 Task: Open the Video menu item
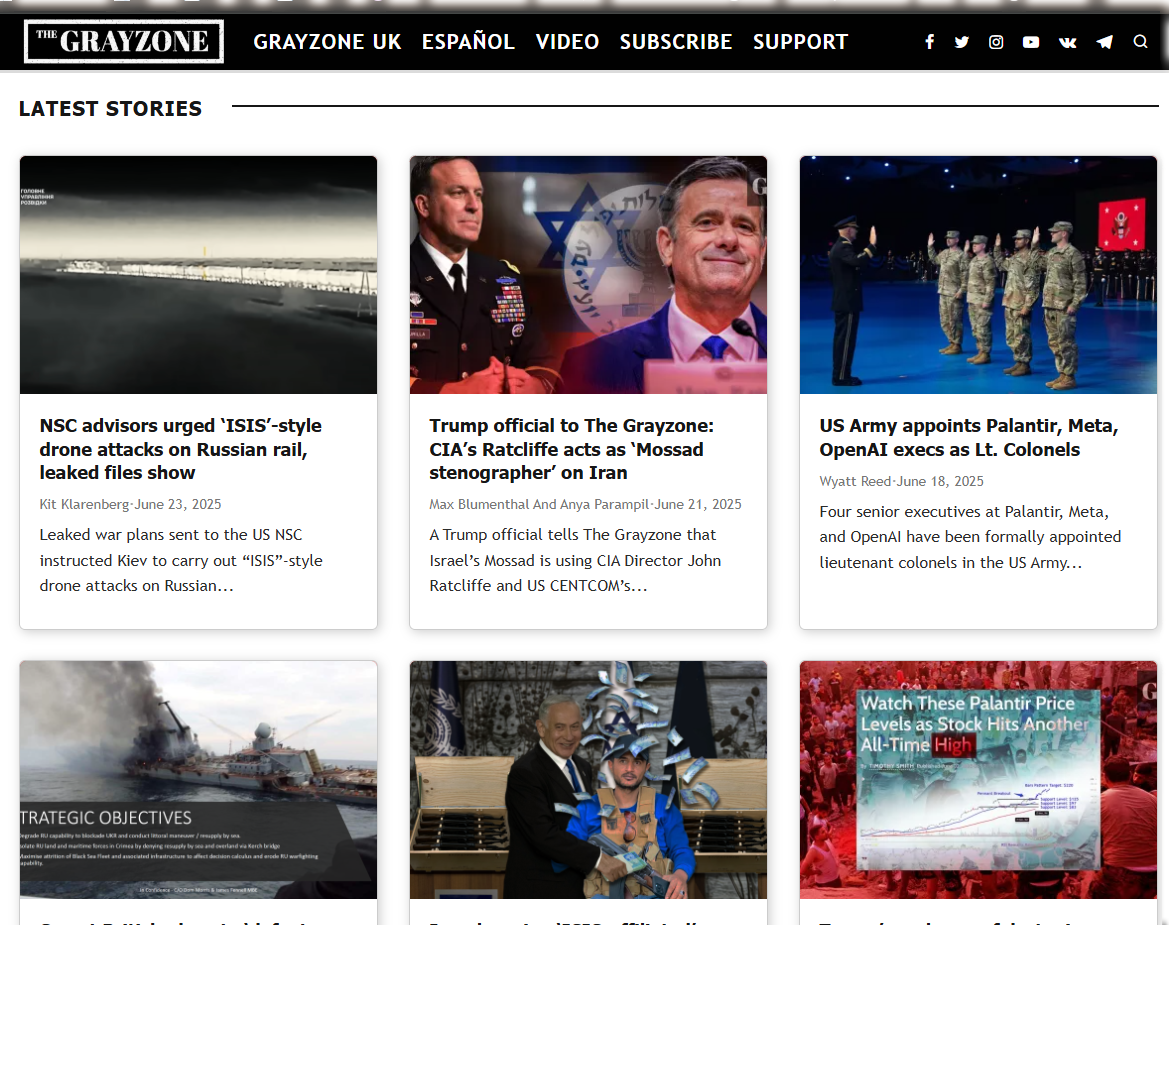point(567,42)
